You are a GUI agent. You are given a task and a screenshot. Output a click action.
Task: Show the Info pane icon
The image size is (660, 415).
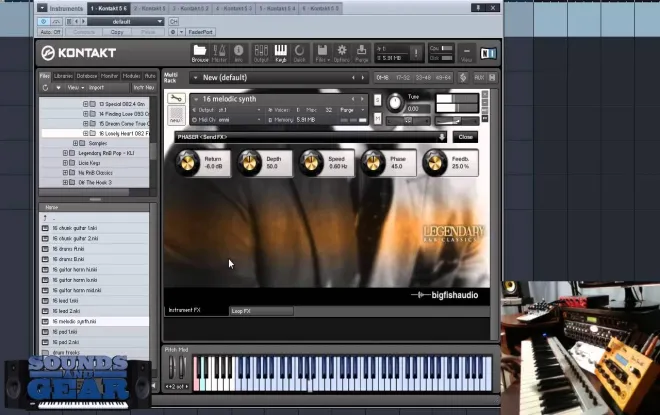[238, 53]
